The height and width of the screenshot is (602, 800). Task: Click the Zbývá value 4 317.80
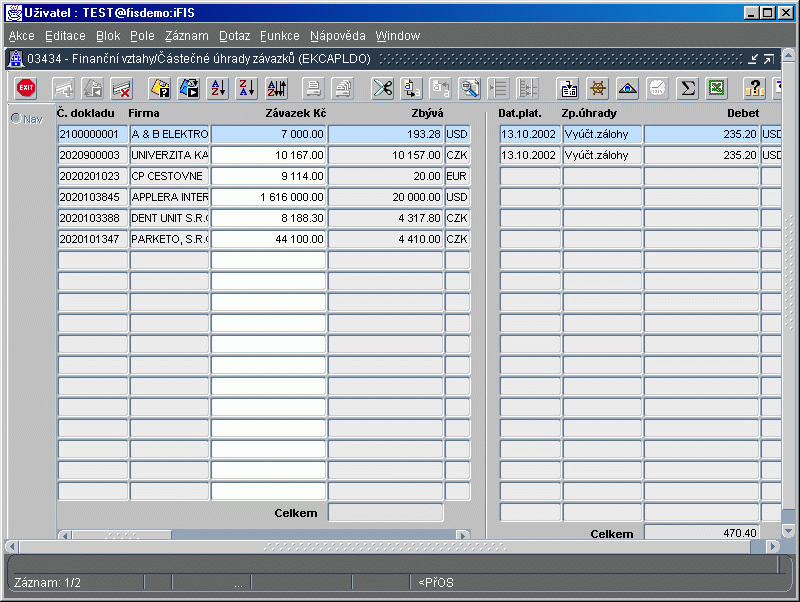pyautogui.click(x=385, y=218)
